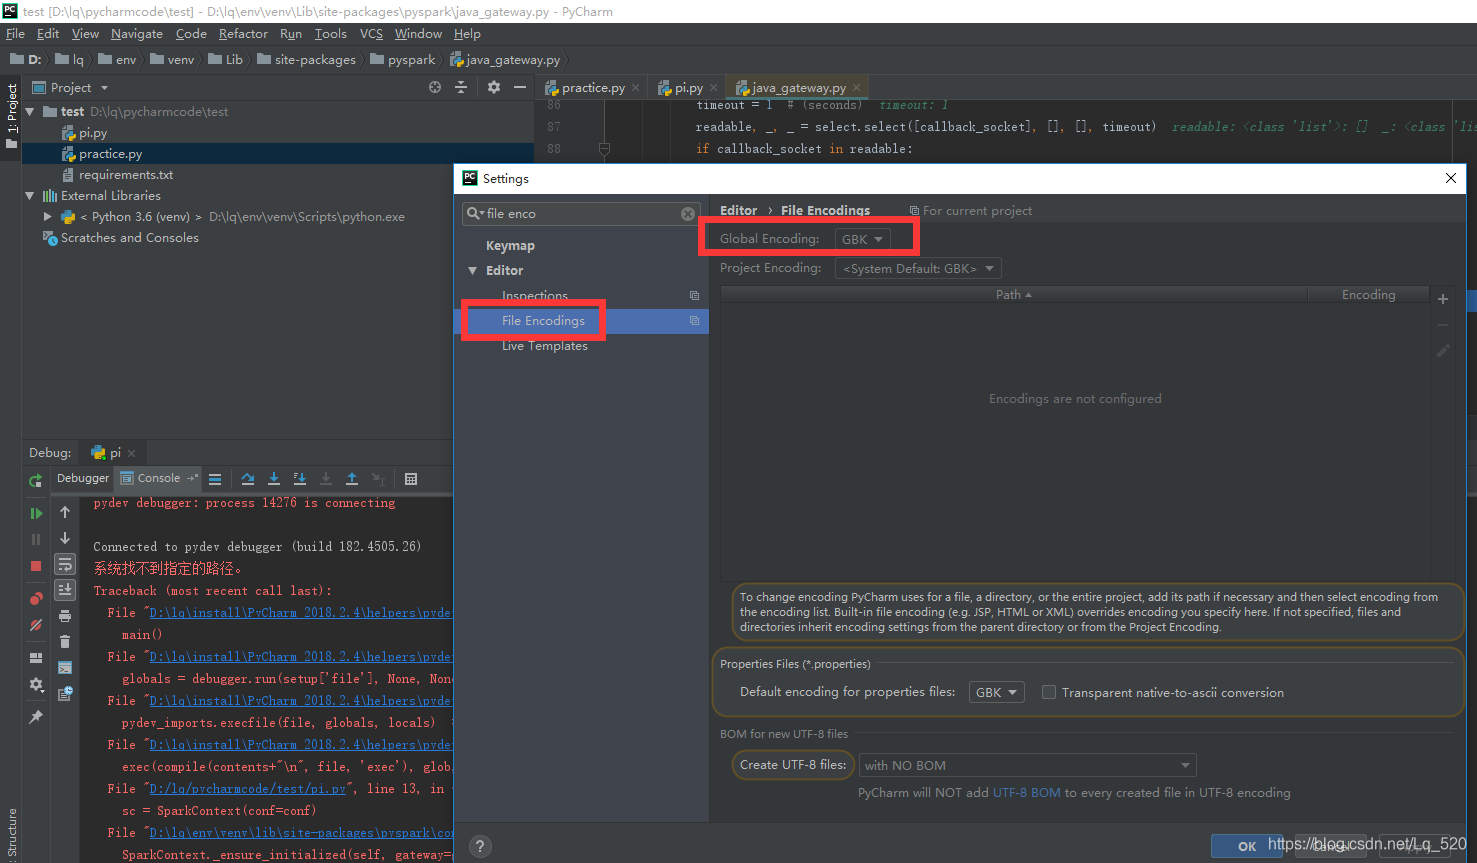
Task: Collapse External Libraries node
Action: click(30, 196)
